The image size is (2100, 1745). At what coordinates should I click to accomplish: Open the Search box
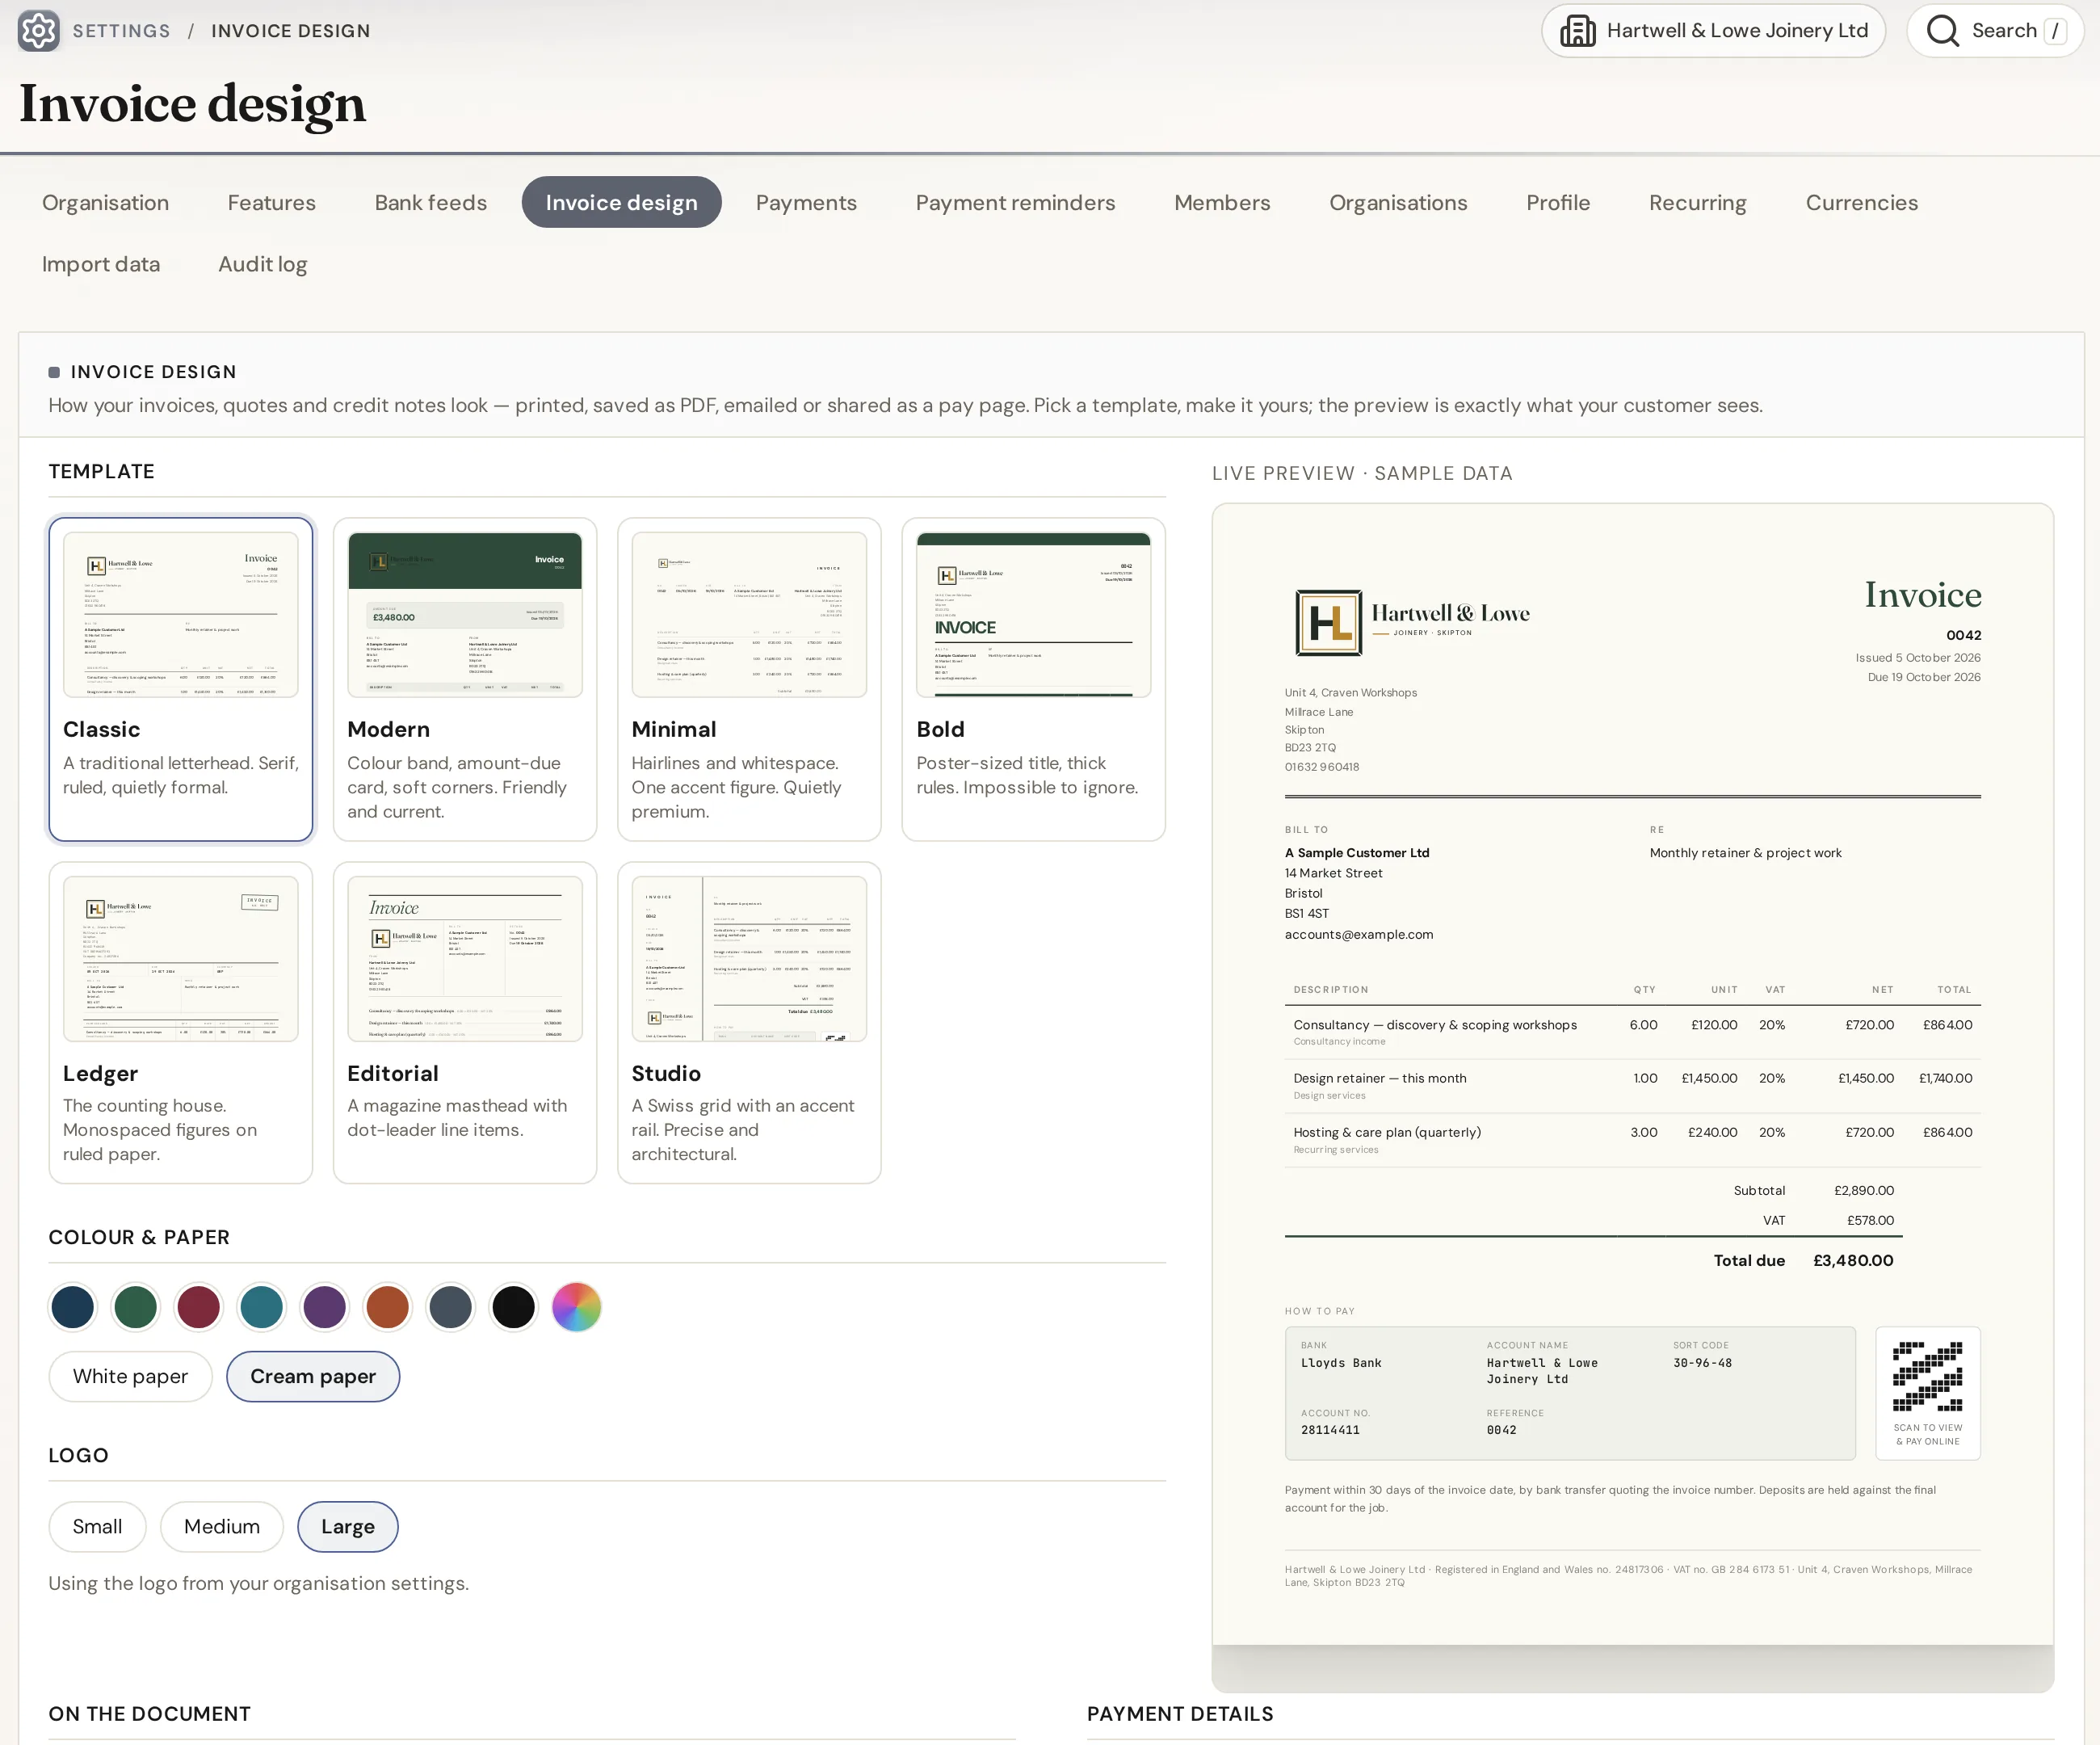point(1995,31)
